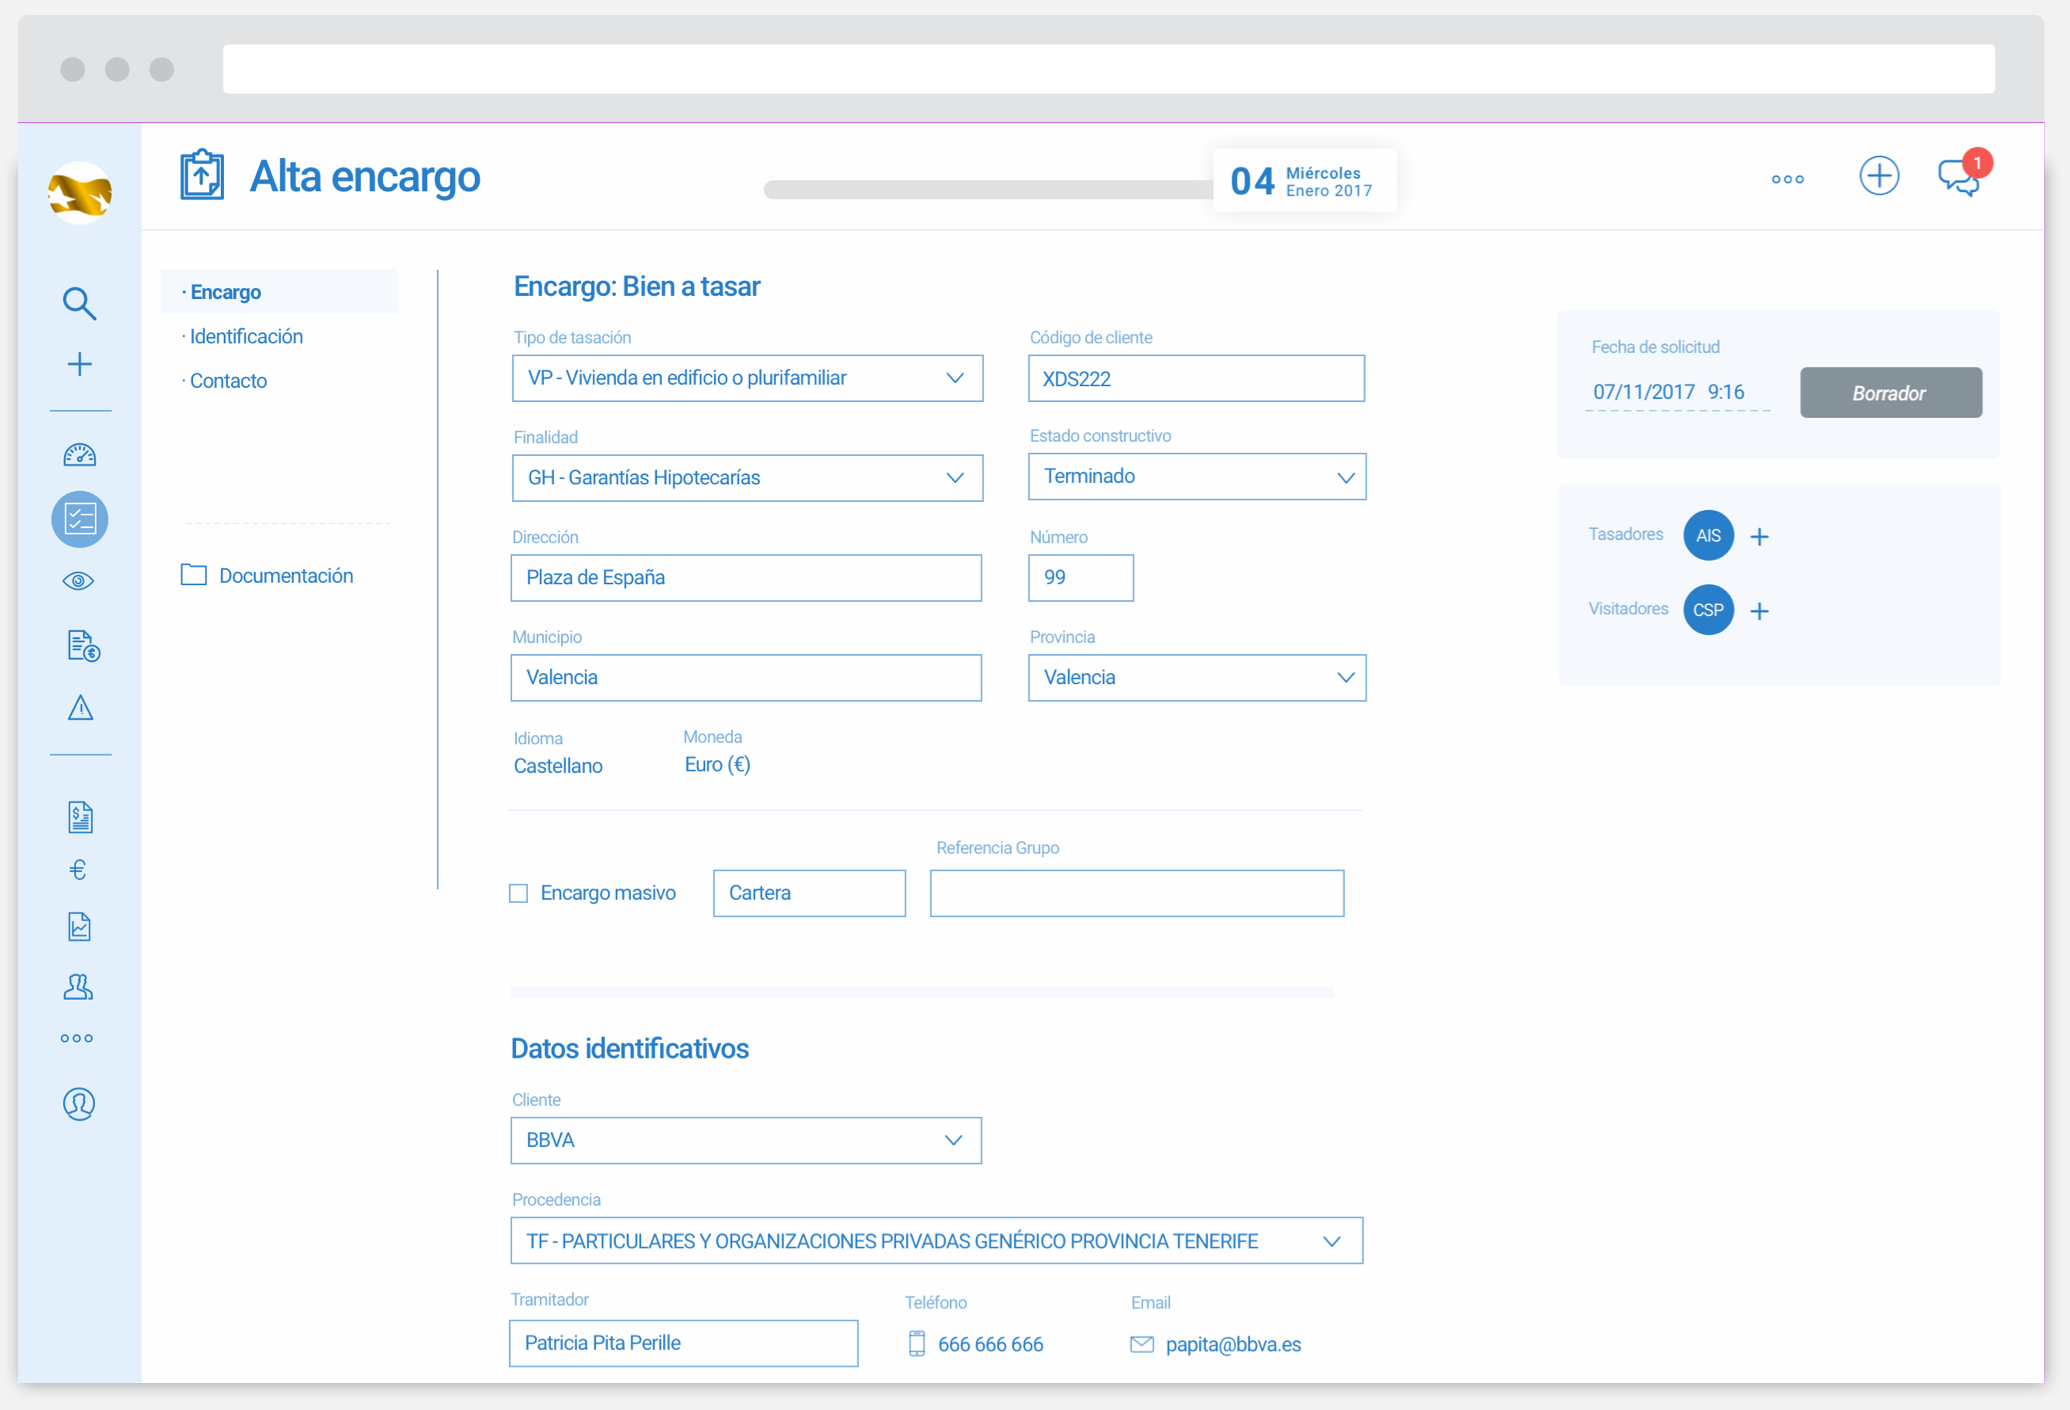Click the Tramitador input field
2070x1410 pixels.
[684, 1343]
